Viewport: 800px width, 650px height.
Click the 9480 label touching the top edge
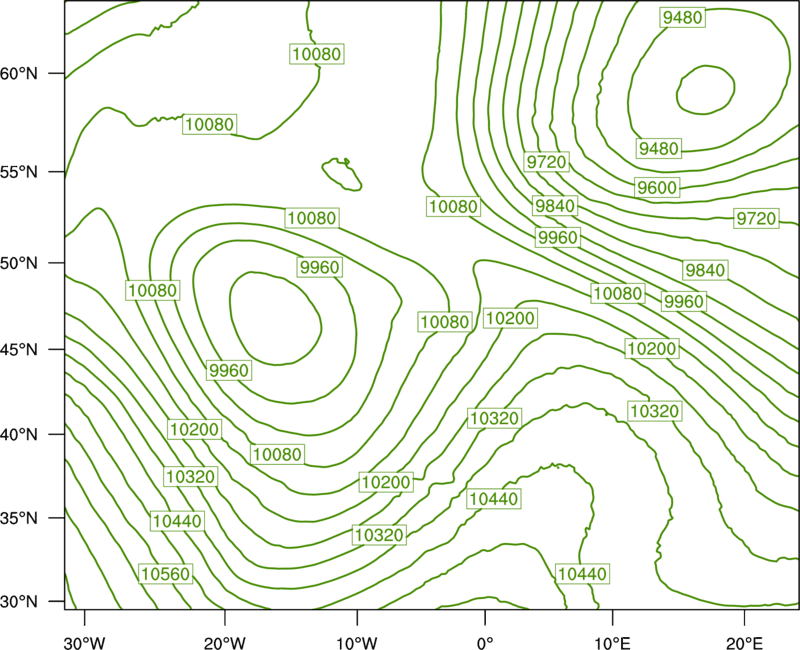[683, 17]
